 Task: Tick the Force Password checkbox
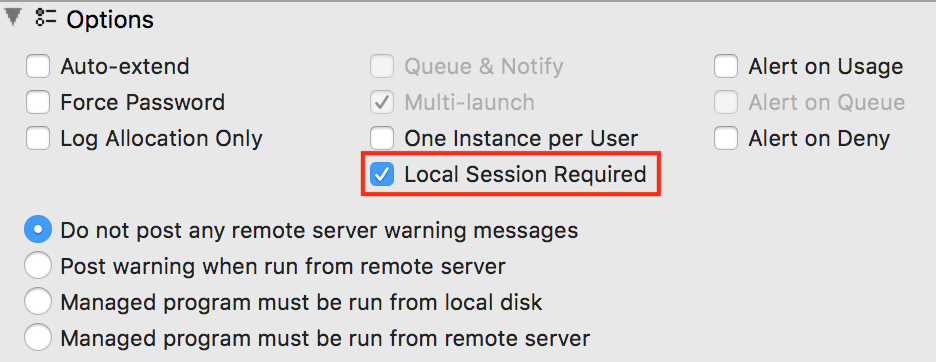click(x=38, y=103)
